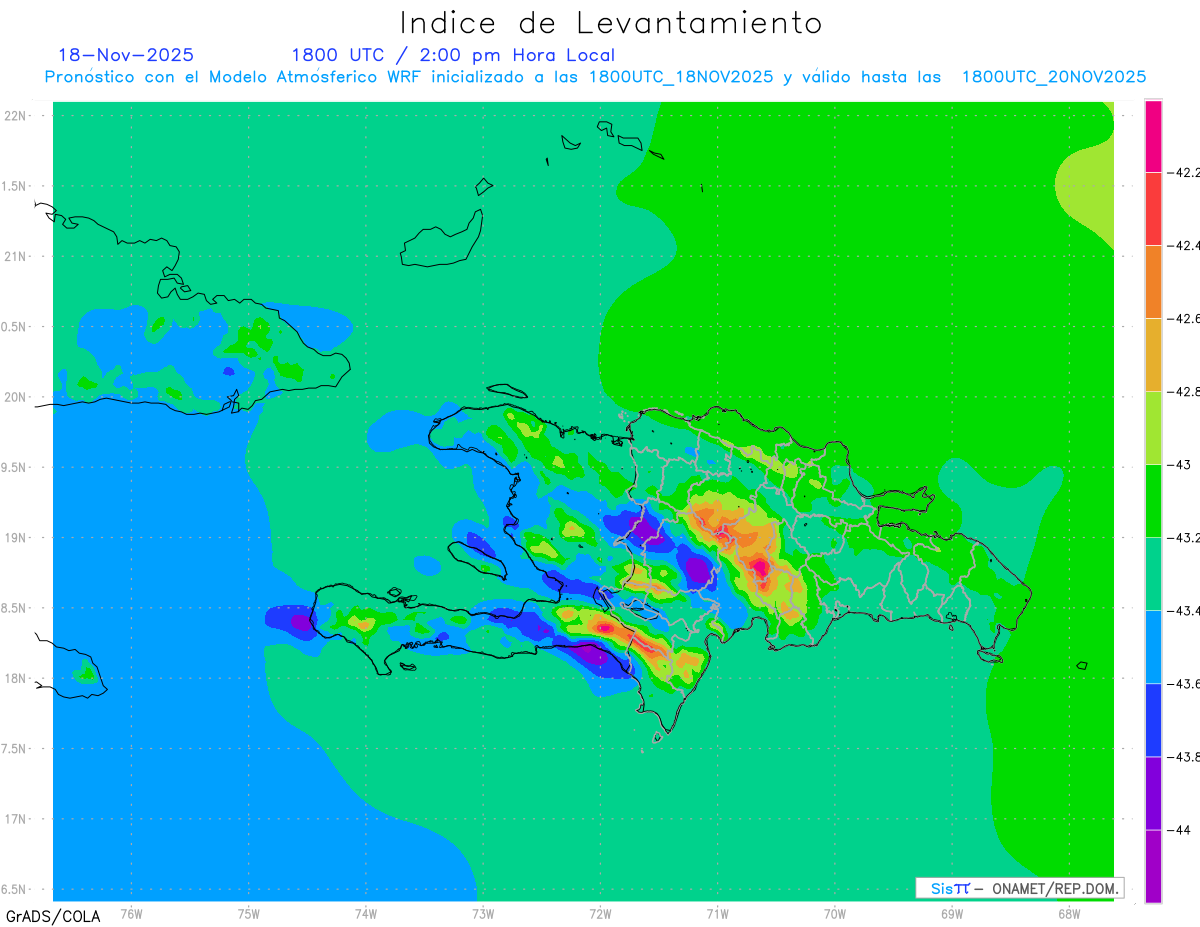
Task: Click the yellow-green swatch above -43
Action: pos(1153,428)
